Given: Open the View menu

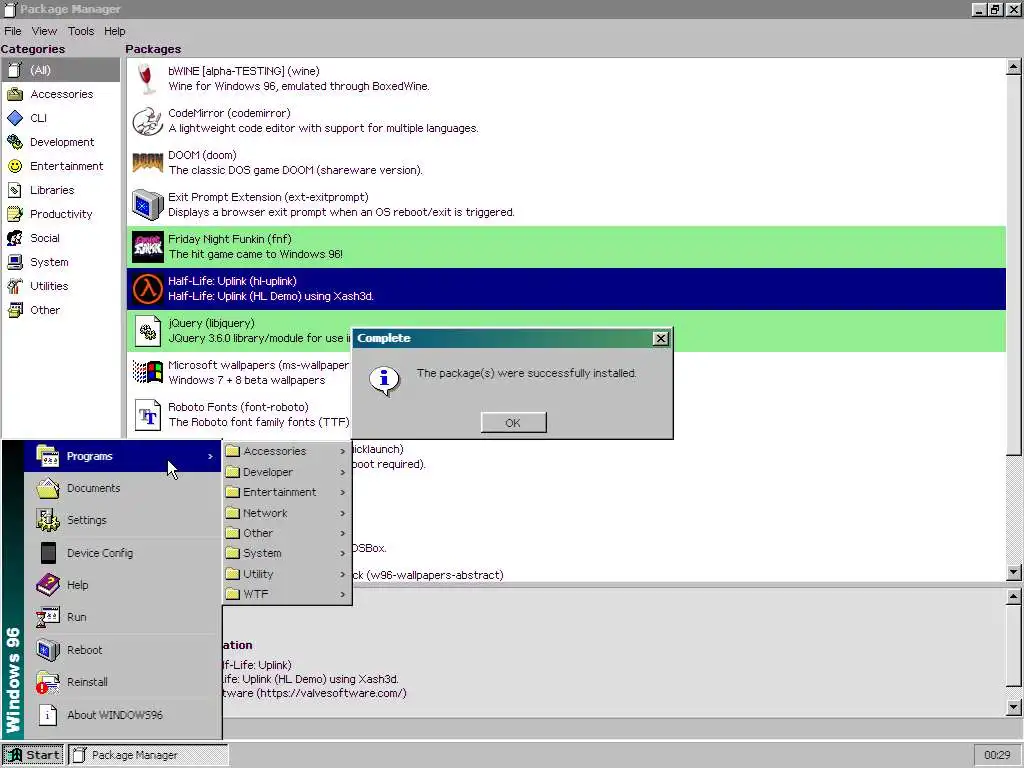Looking at the screenshot, I should 44,31.
